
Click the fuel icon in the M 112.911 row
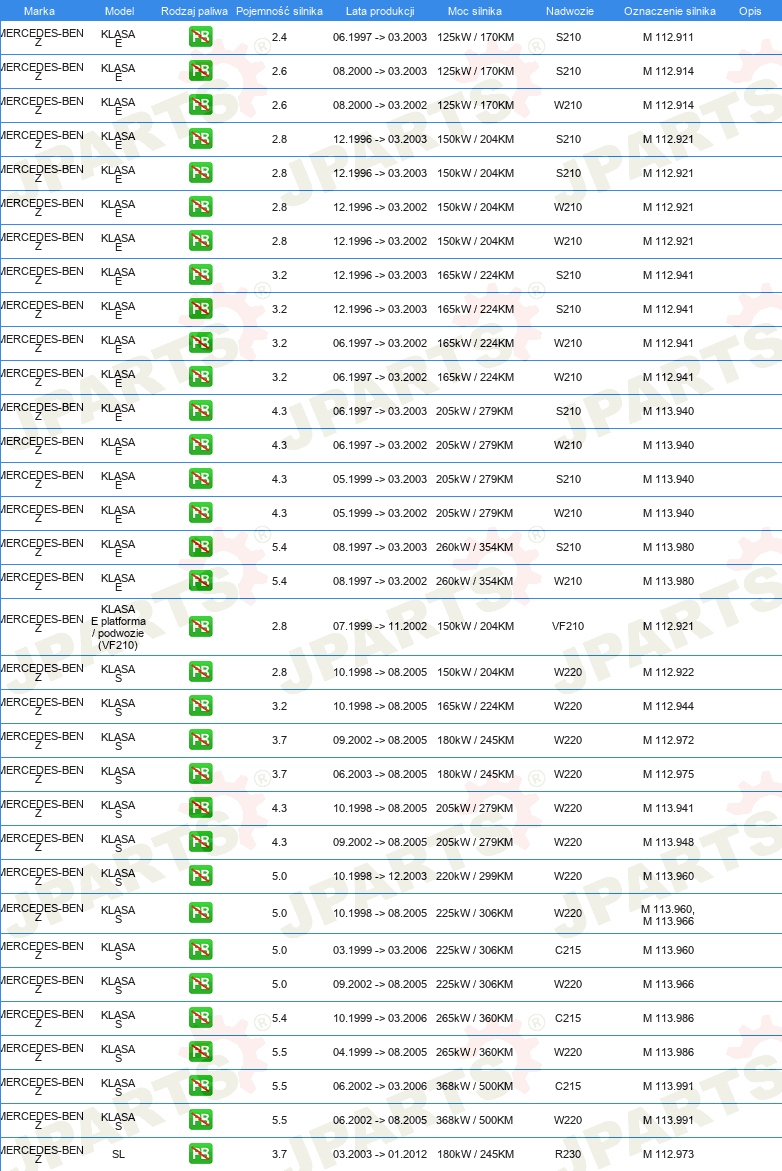tap(200, 37)
